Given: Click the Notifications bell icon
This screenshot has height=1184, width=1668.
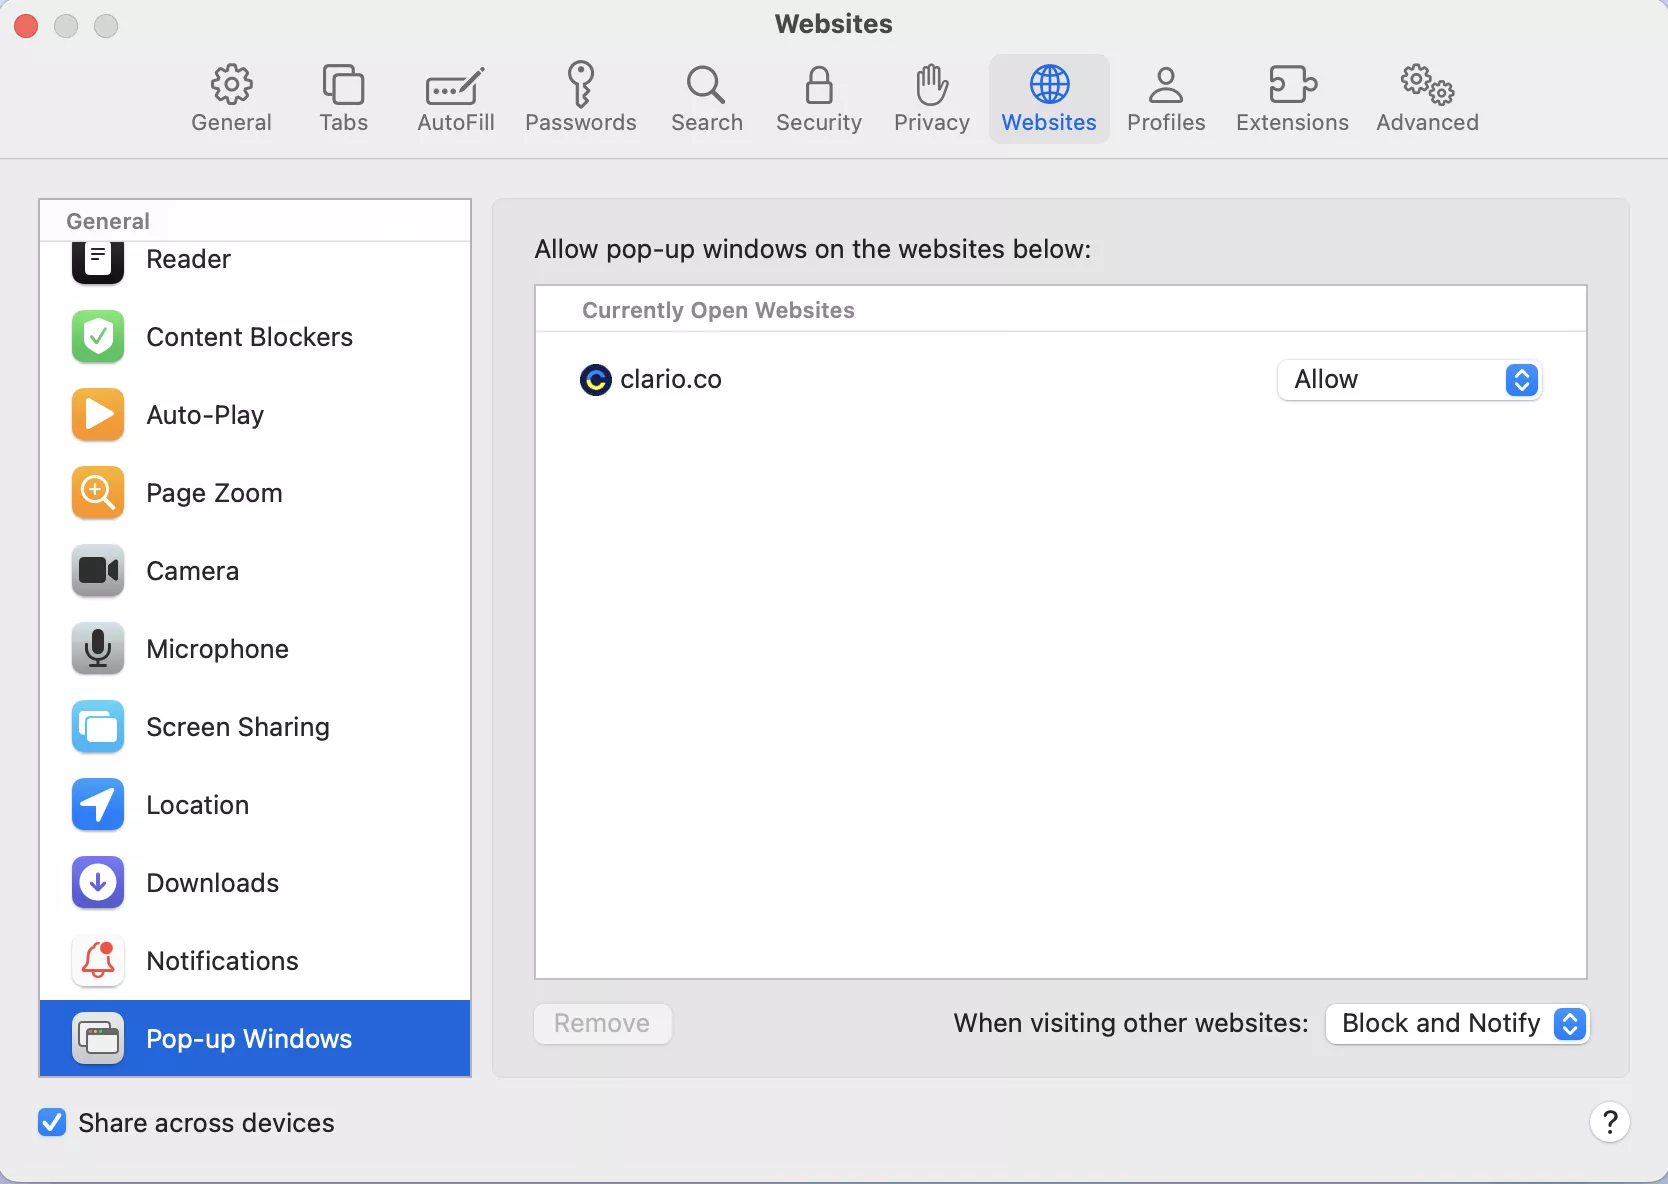Looking at the screenshot, I should [x=98, y=961].
